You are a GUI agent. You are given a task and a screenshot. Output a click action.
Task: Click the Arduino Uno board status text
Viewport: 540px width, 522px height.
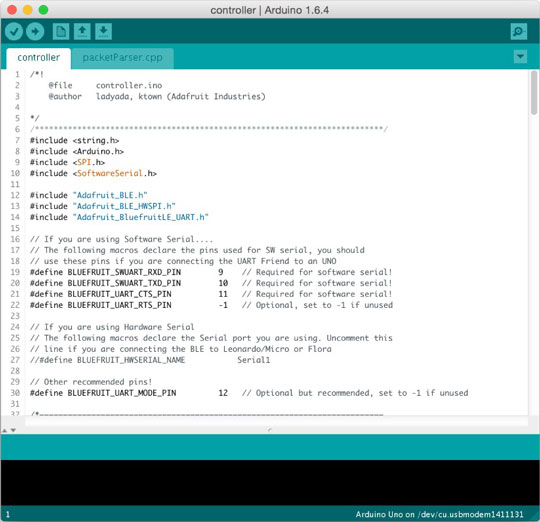(x=439, y=514)
